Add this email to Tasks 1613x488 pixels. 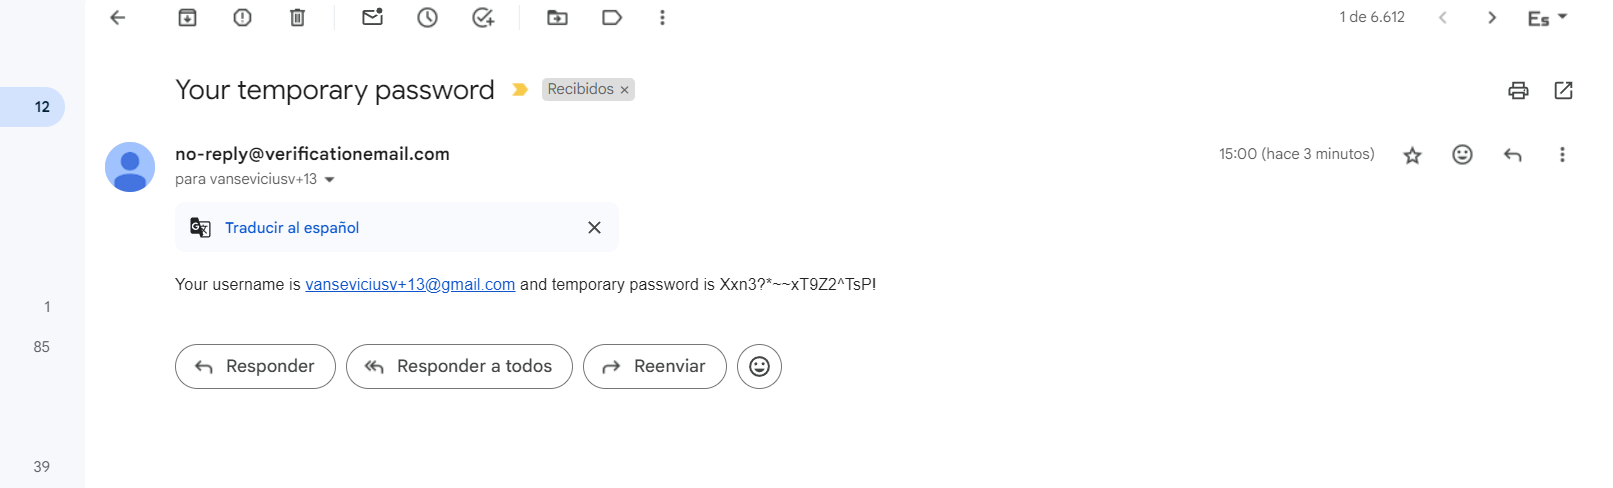click(x=483, y=17)
